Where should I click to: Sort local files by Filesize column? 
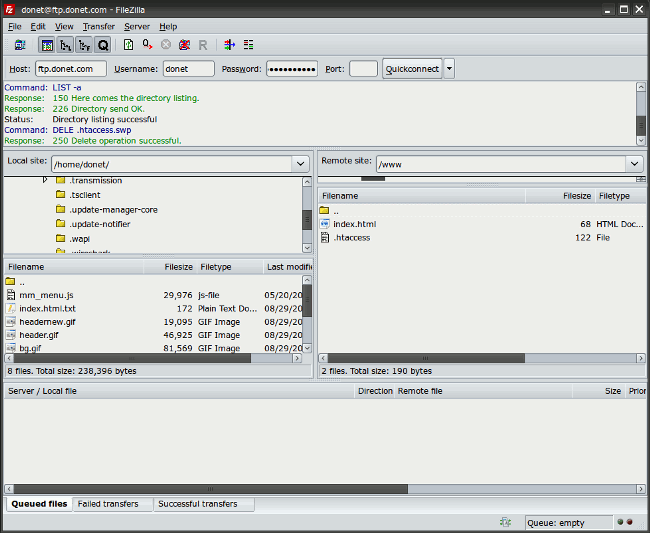pyautogui.click(x=170, y=267)
